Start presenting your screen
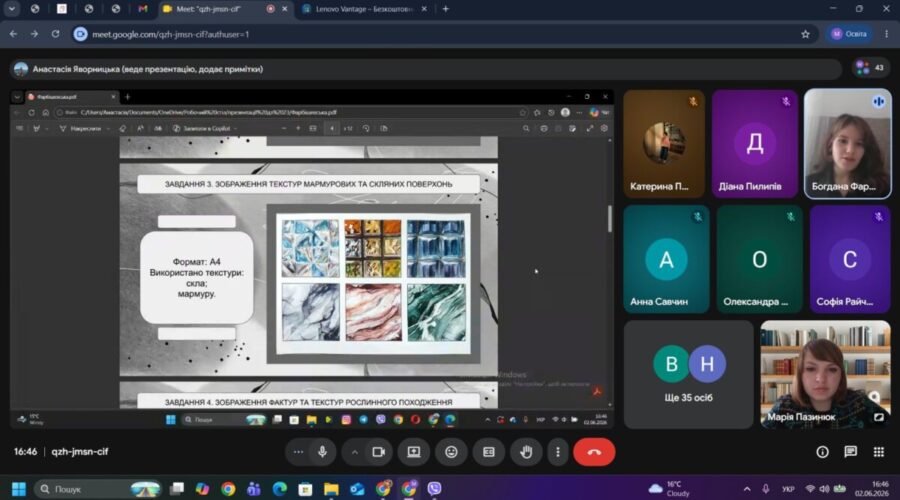Image resolution: width=900 pixels, height=500 pixels. click(414, 452)
